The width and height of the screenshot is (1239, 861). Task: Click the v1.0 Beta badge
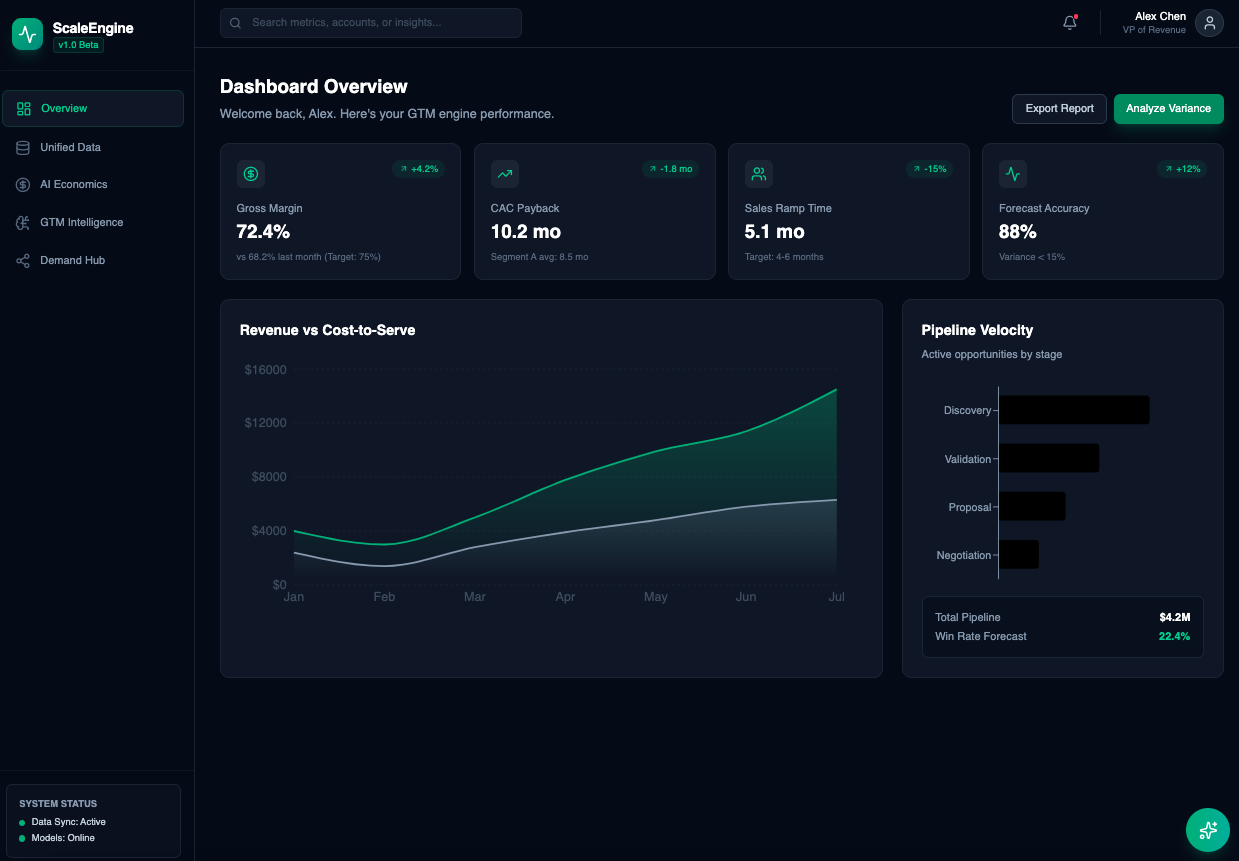point(77,44)
